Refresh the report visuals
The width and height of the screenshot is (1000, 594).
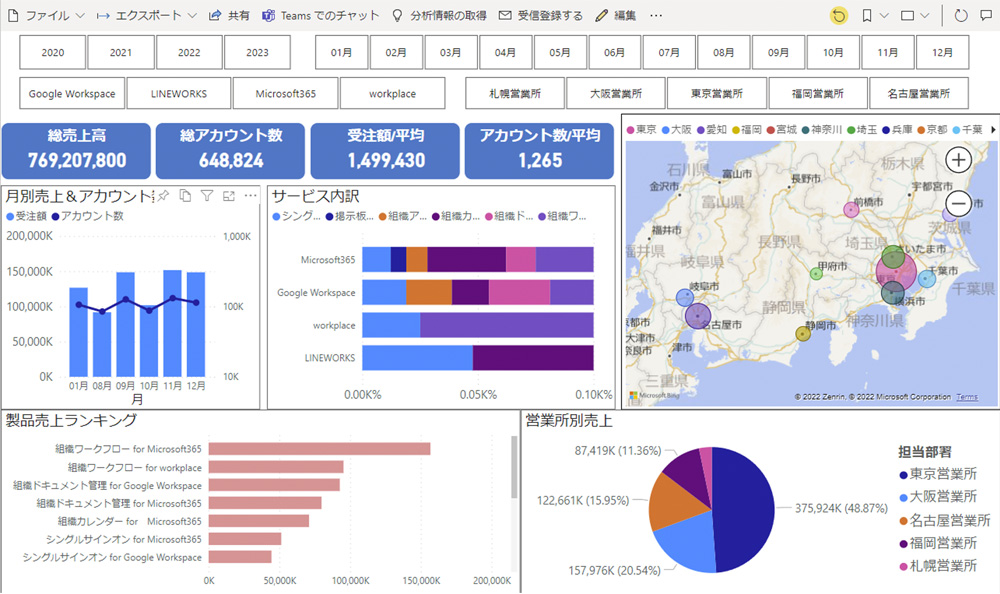click(x=960, y=15)
